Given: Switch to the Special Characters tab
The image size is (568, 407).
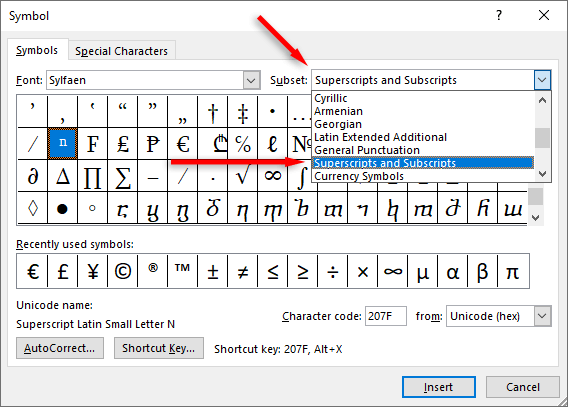Looking at the screenshot, I should pyautogui.click(x=121, y=51).
